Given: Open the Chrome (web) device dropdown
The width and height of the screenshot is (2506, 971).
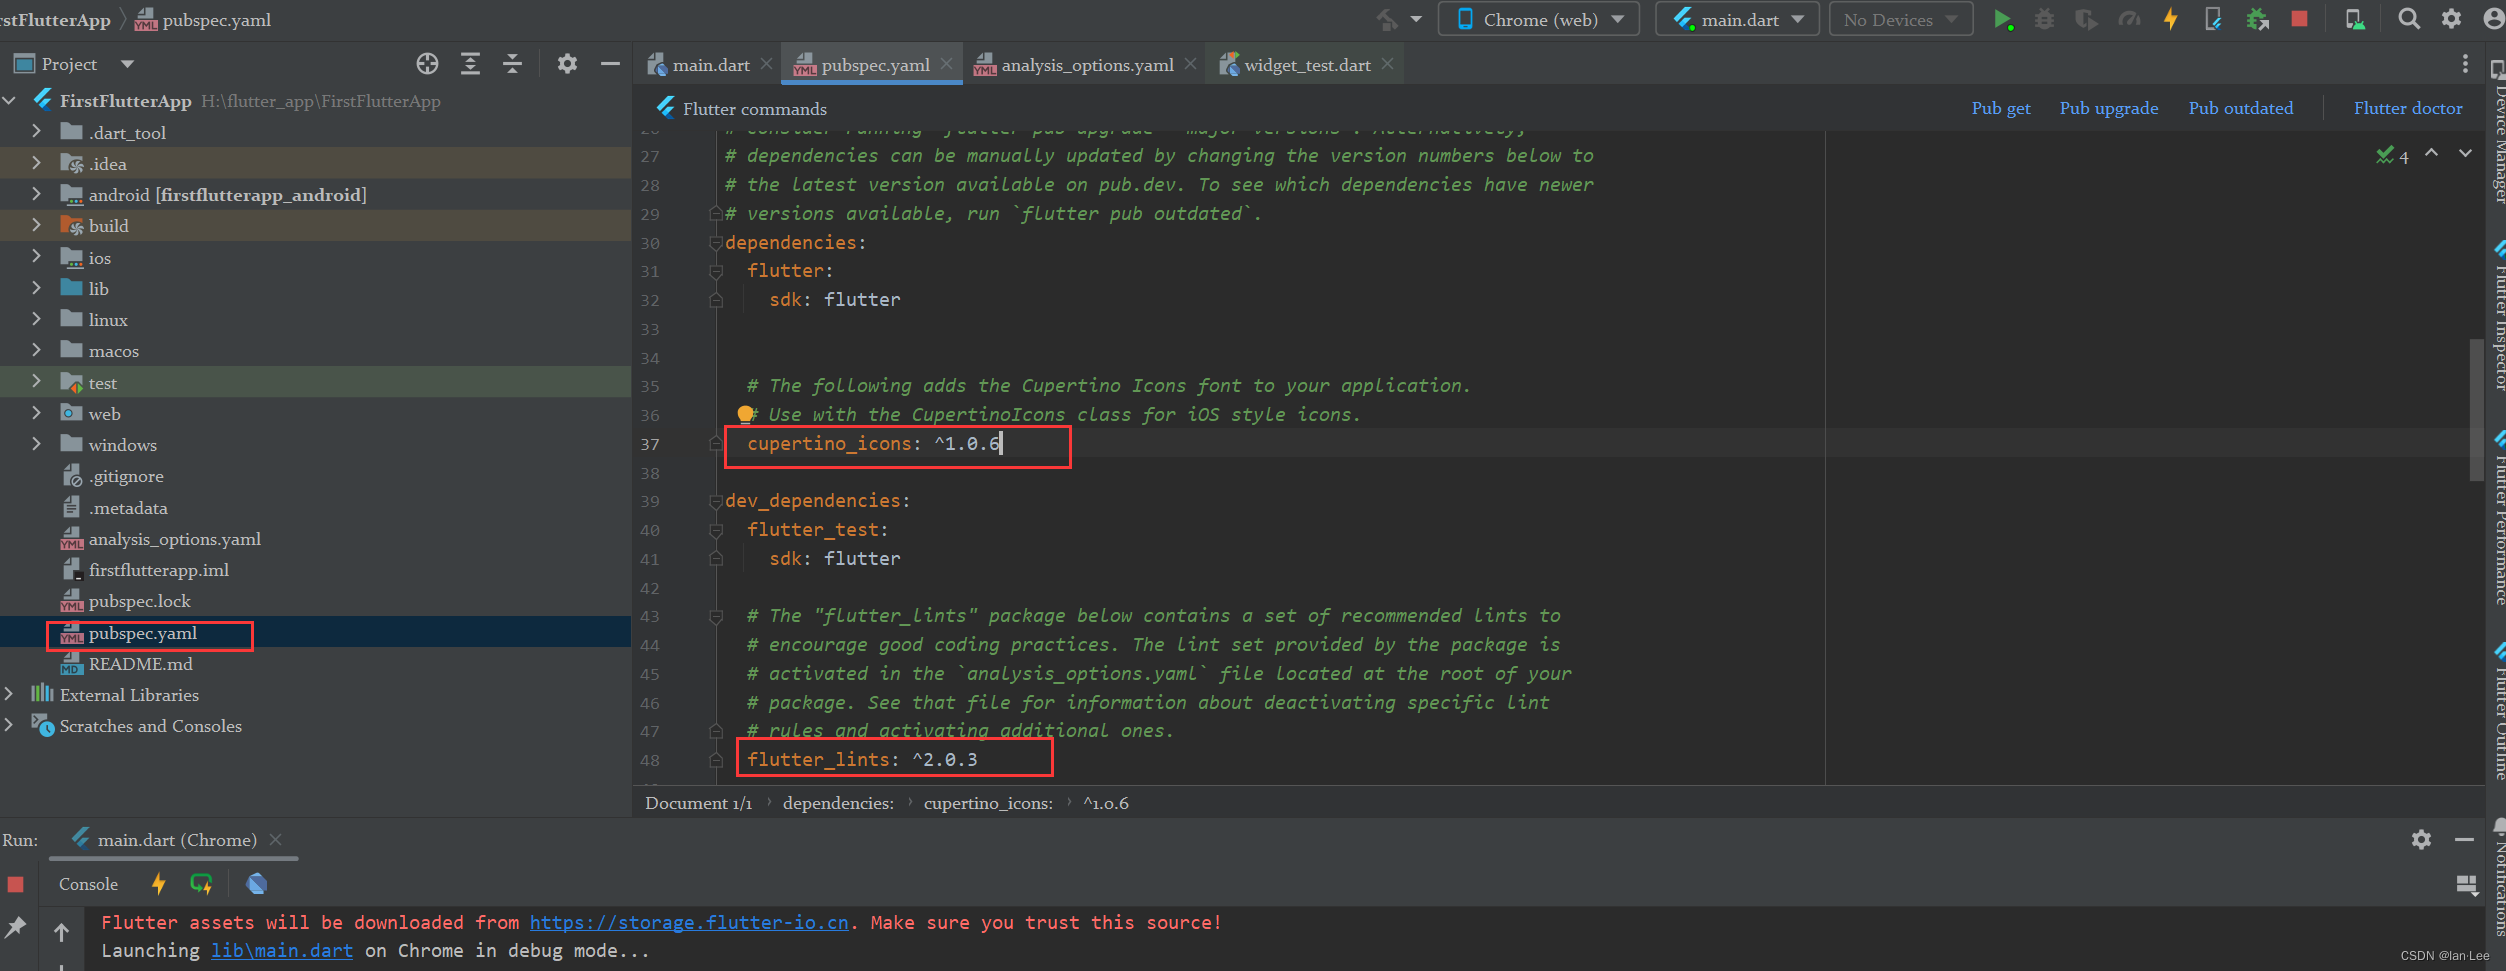Looking at the screenshot, I should pos(1538,18).
